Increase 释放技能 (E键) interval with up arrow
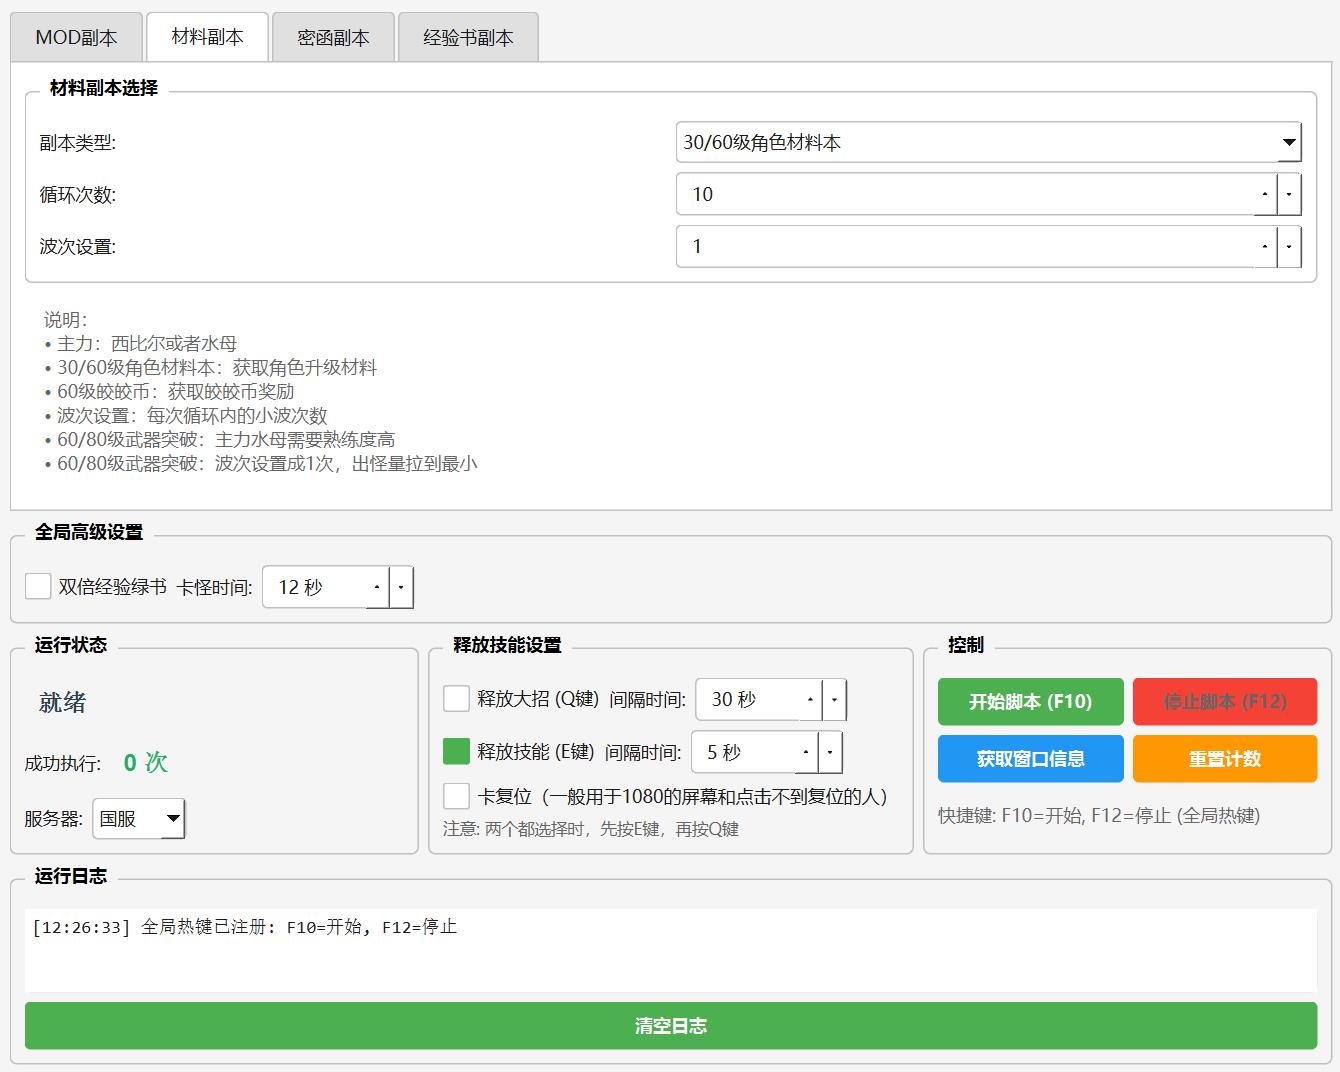The height and width of the screenshot is (1072, 1340). pos(806,752)
